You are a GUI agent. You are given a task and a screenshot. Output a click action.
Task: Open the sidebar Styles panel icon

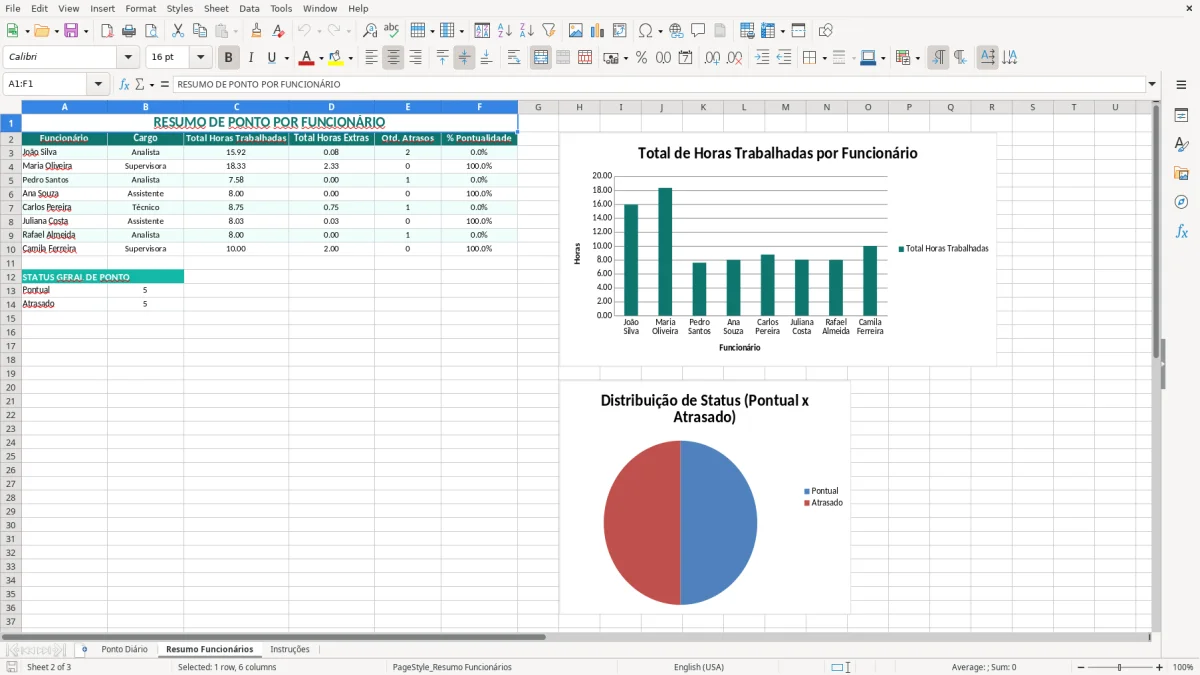[x=1181, y=145]
